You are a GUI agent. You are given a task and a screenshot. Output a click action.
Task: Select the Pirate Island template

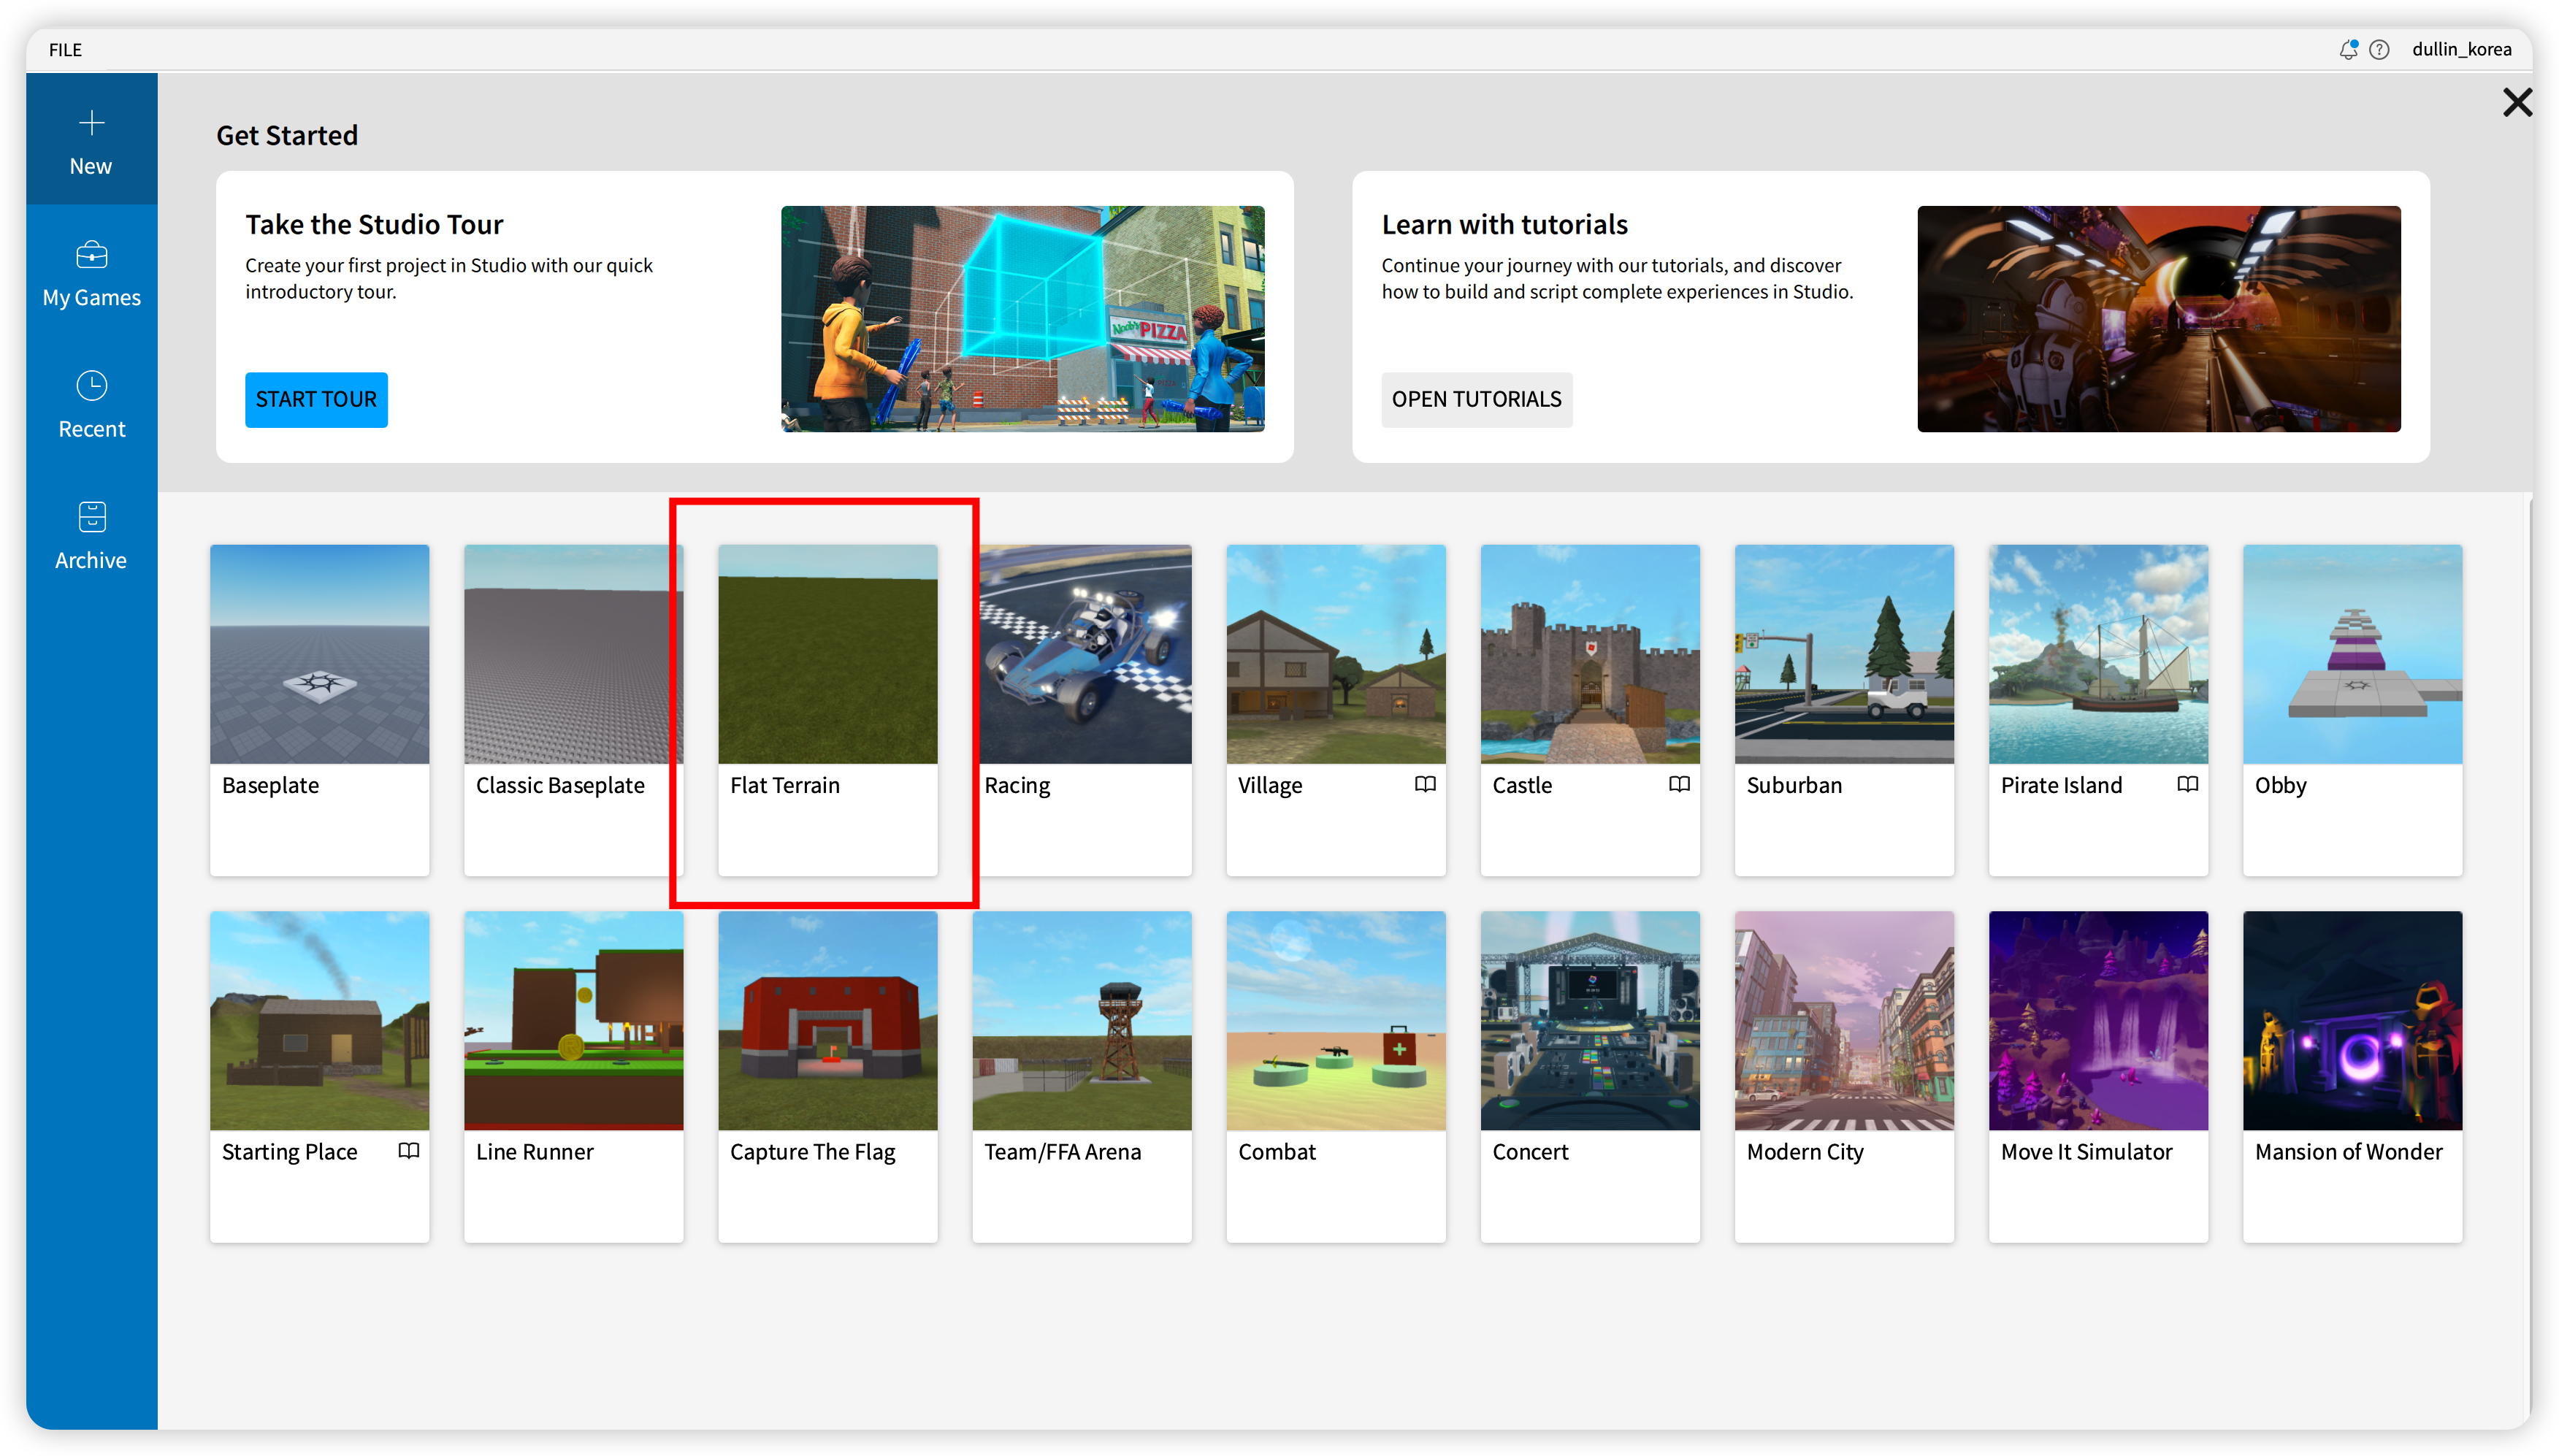pyautogui.click(x=2098, y=710)
